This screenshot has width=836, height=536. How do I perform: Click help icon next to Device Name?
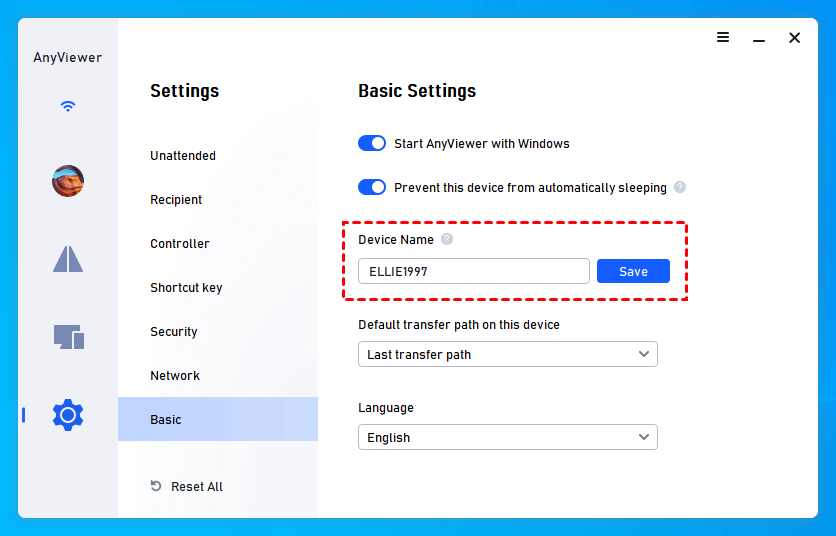pos(447,239)
